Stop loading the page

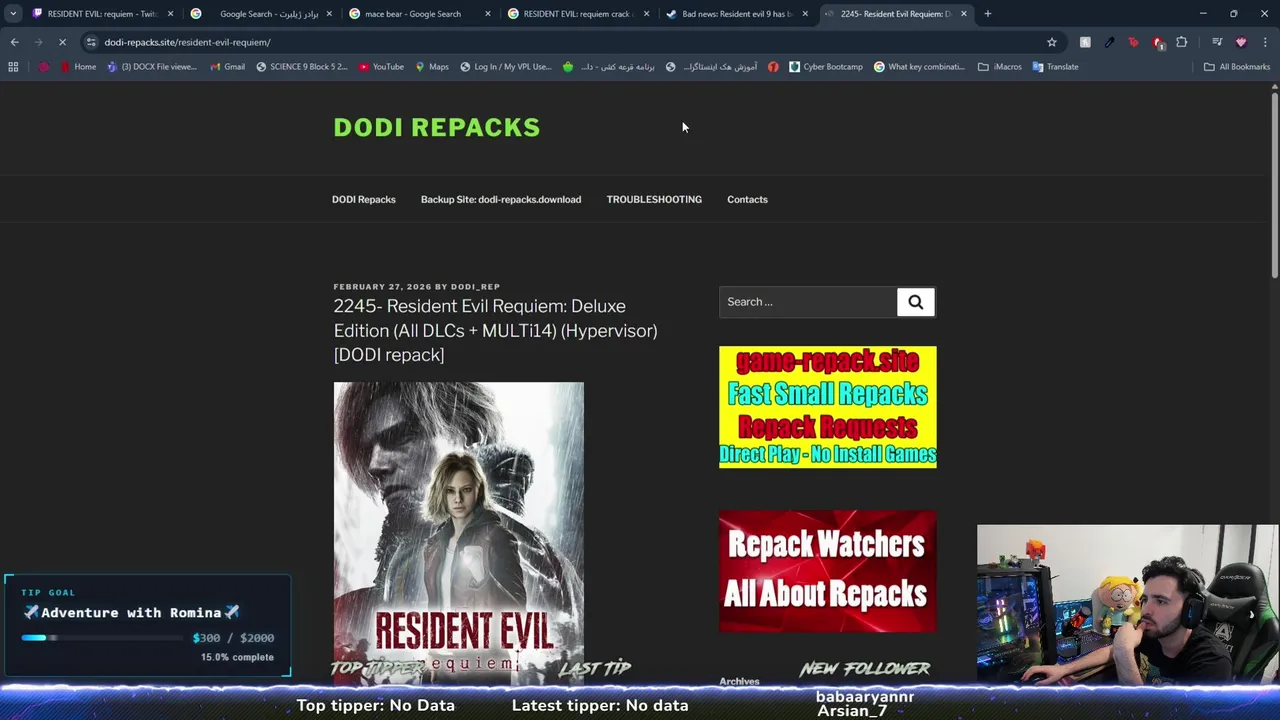click(62, 42)
